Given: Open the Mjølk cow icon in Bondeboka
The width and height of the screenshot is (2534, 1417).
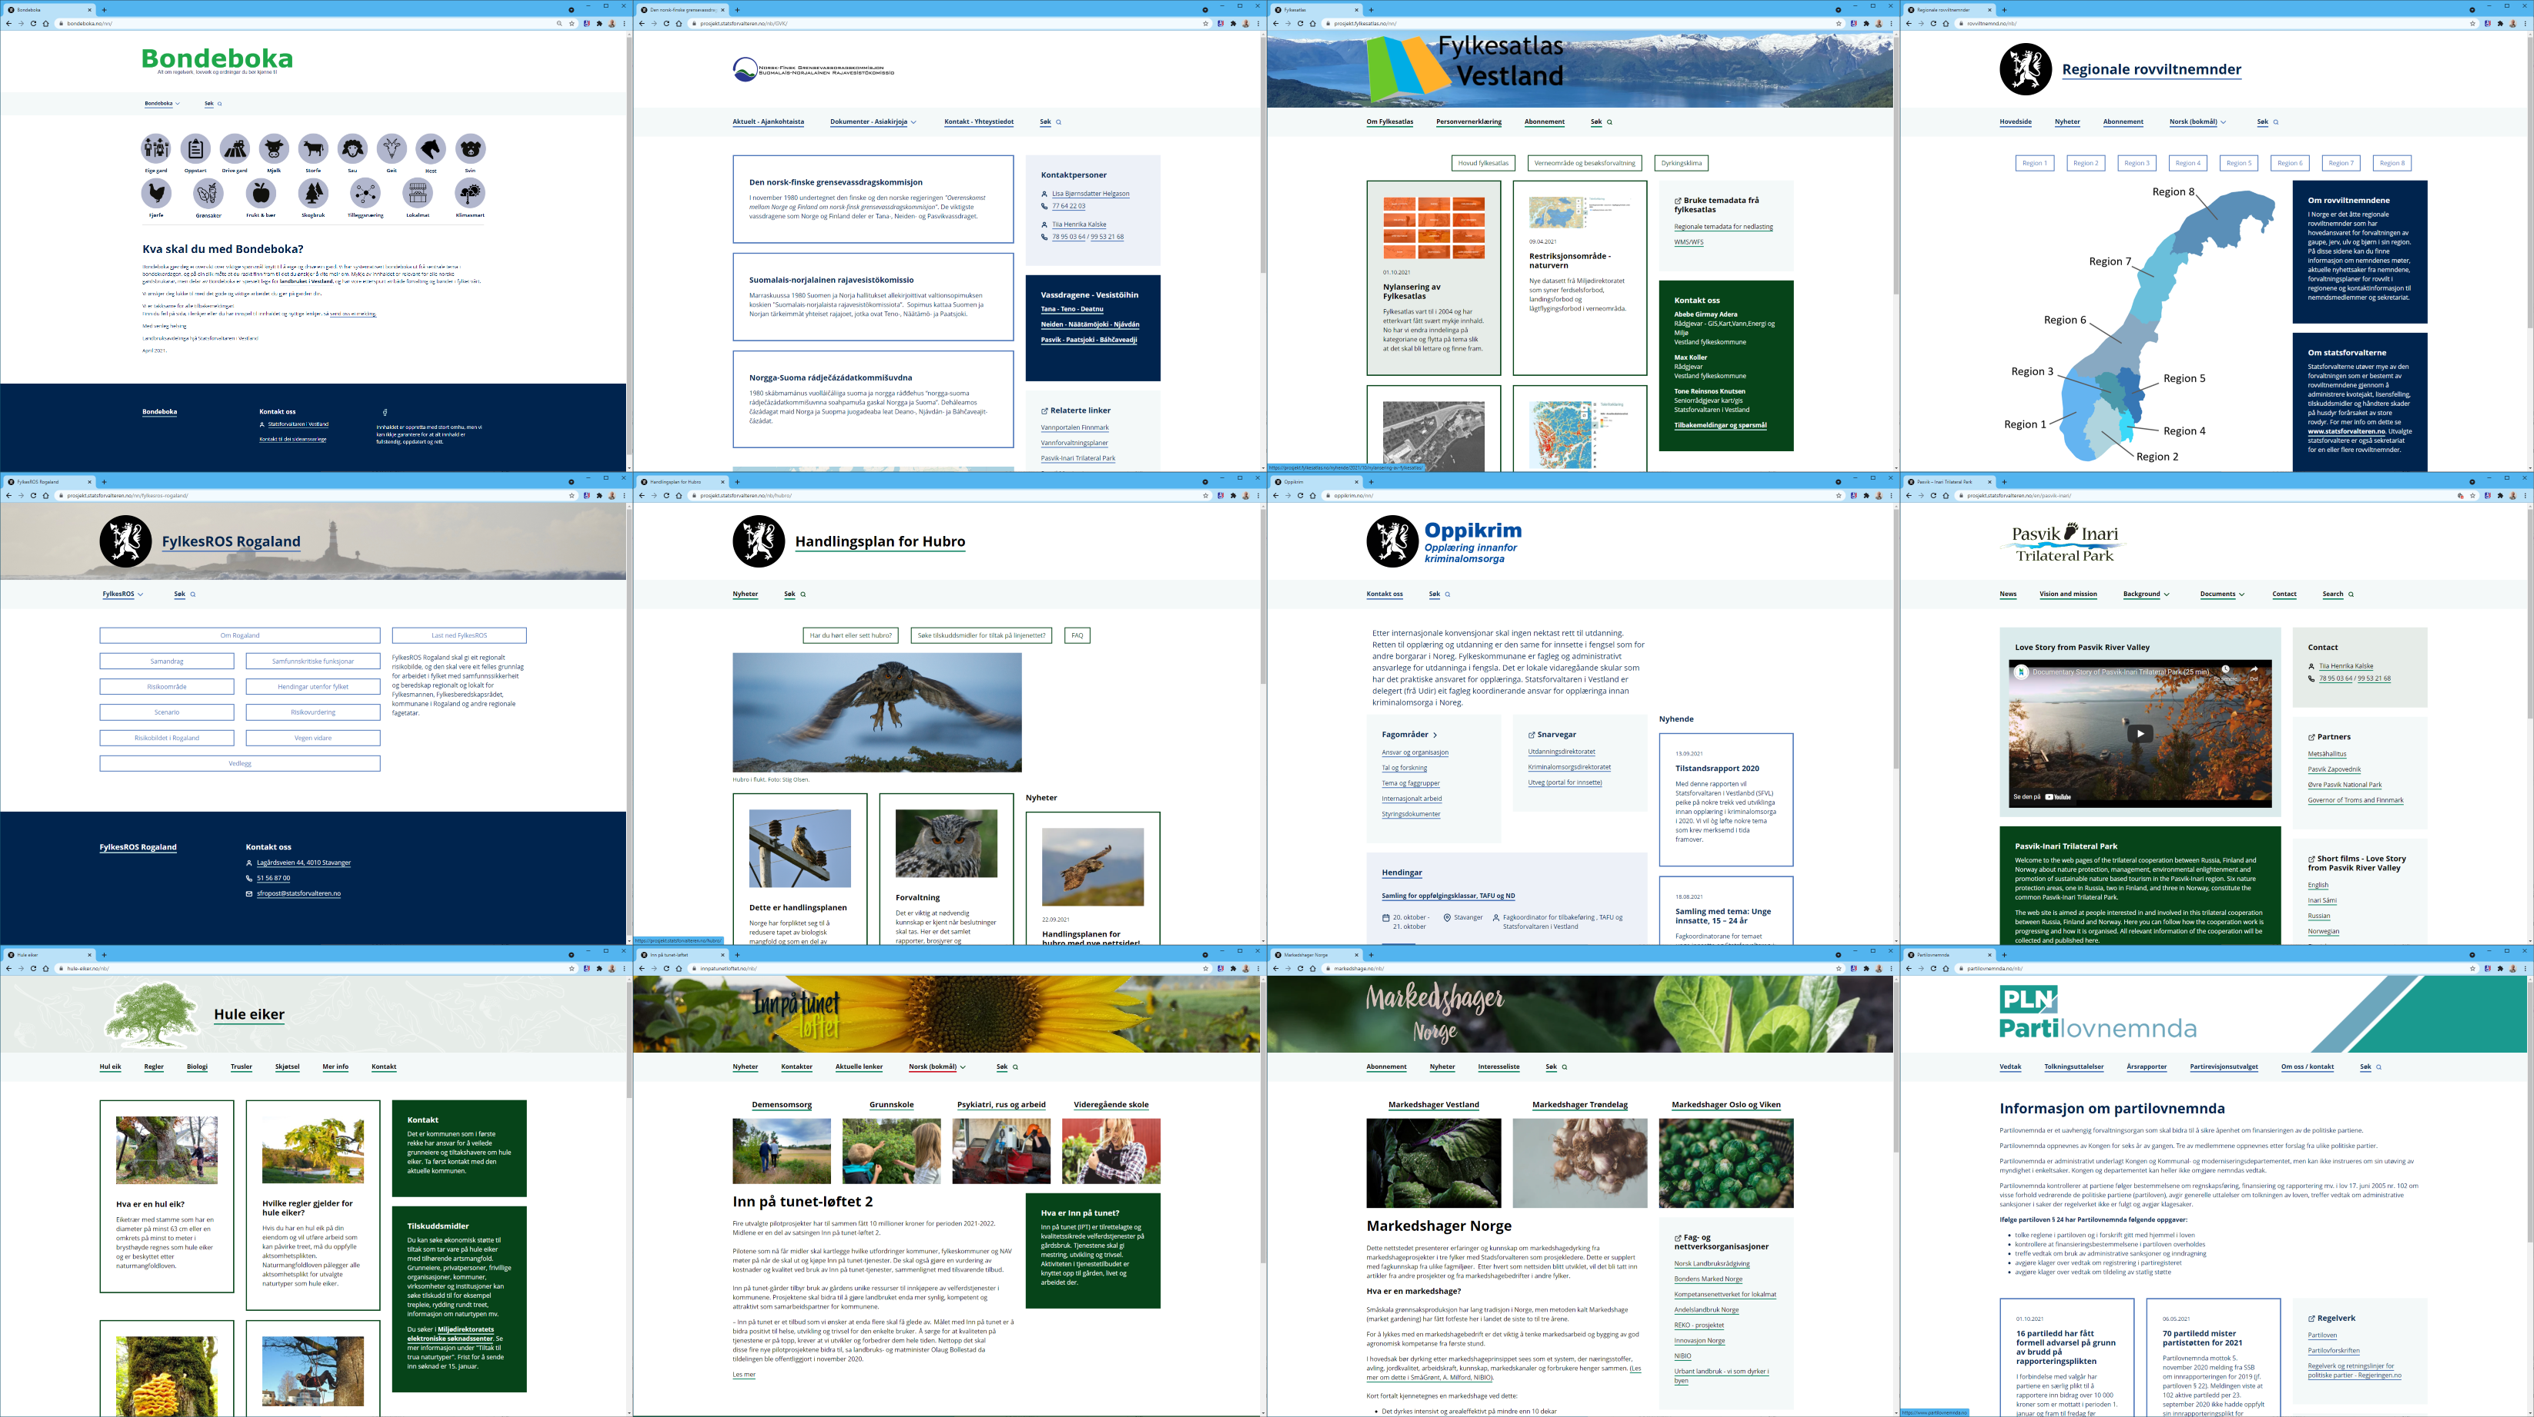Looking at the screenshot, I should pyautogui.click(x=273, y=149).
